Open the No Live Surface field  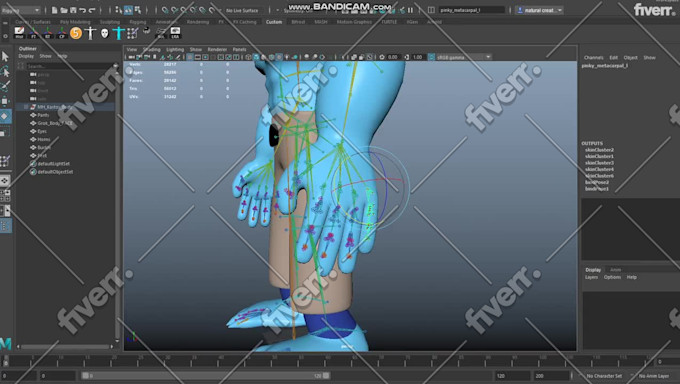(242, 10)
